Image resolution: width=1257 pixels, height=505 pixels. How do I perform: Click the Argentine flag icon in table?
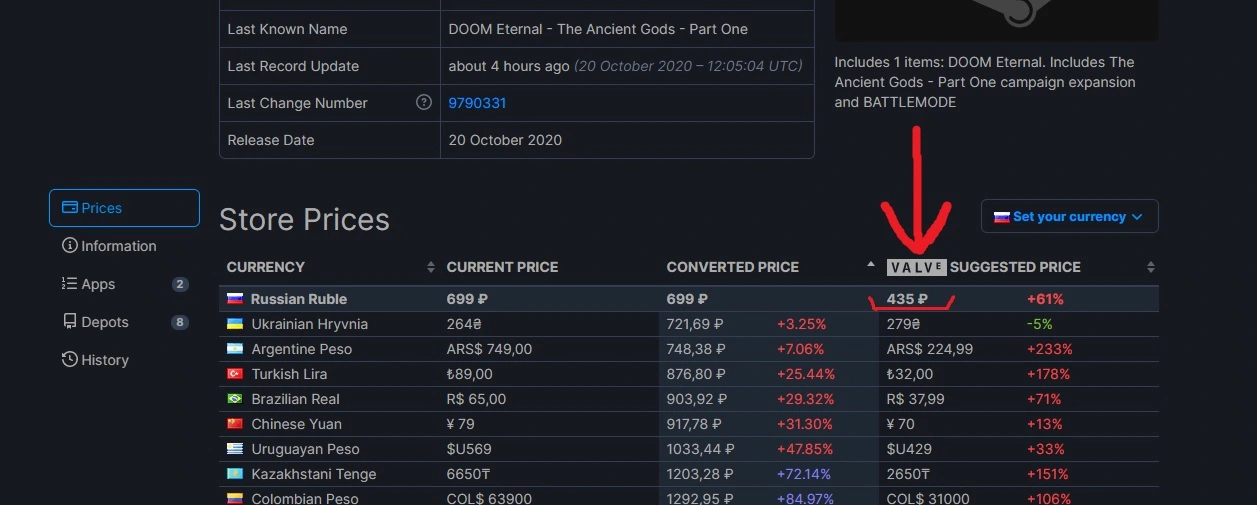point(235,349)
